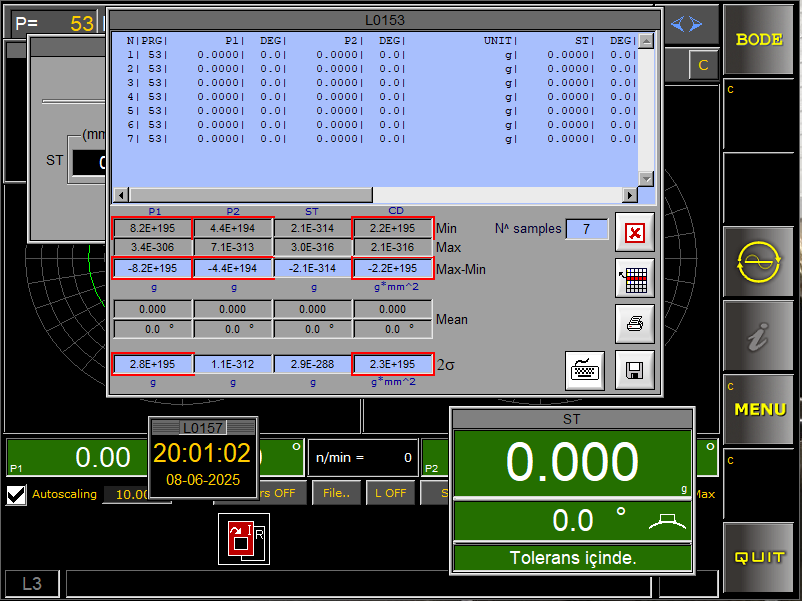Click the left blue navigation arrow
The width and height of the screenshot is (802, 601).
[677, 24]
